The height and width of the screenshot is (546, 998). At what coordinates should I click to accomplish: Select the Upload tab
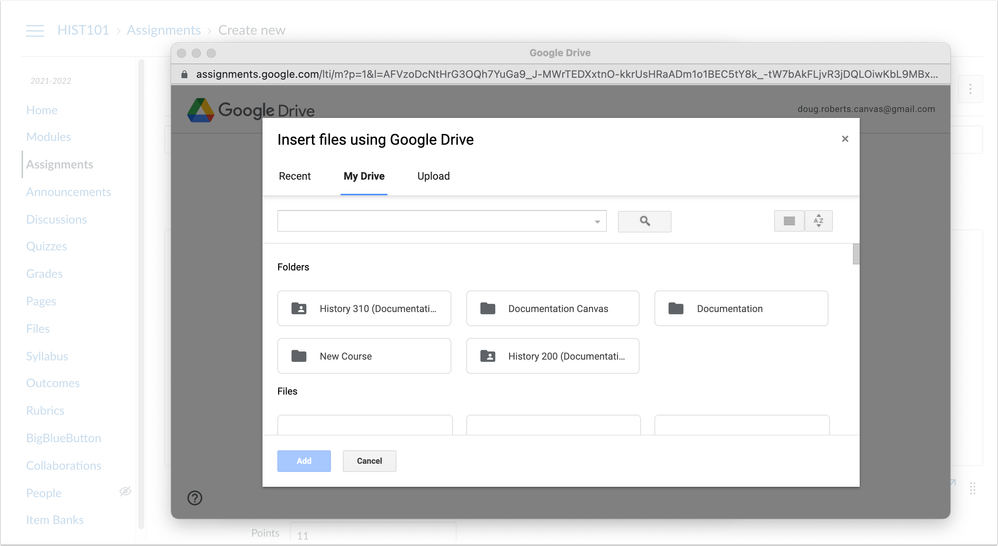pos(433,176)
